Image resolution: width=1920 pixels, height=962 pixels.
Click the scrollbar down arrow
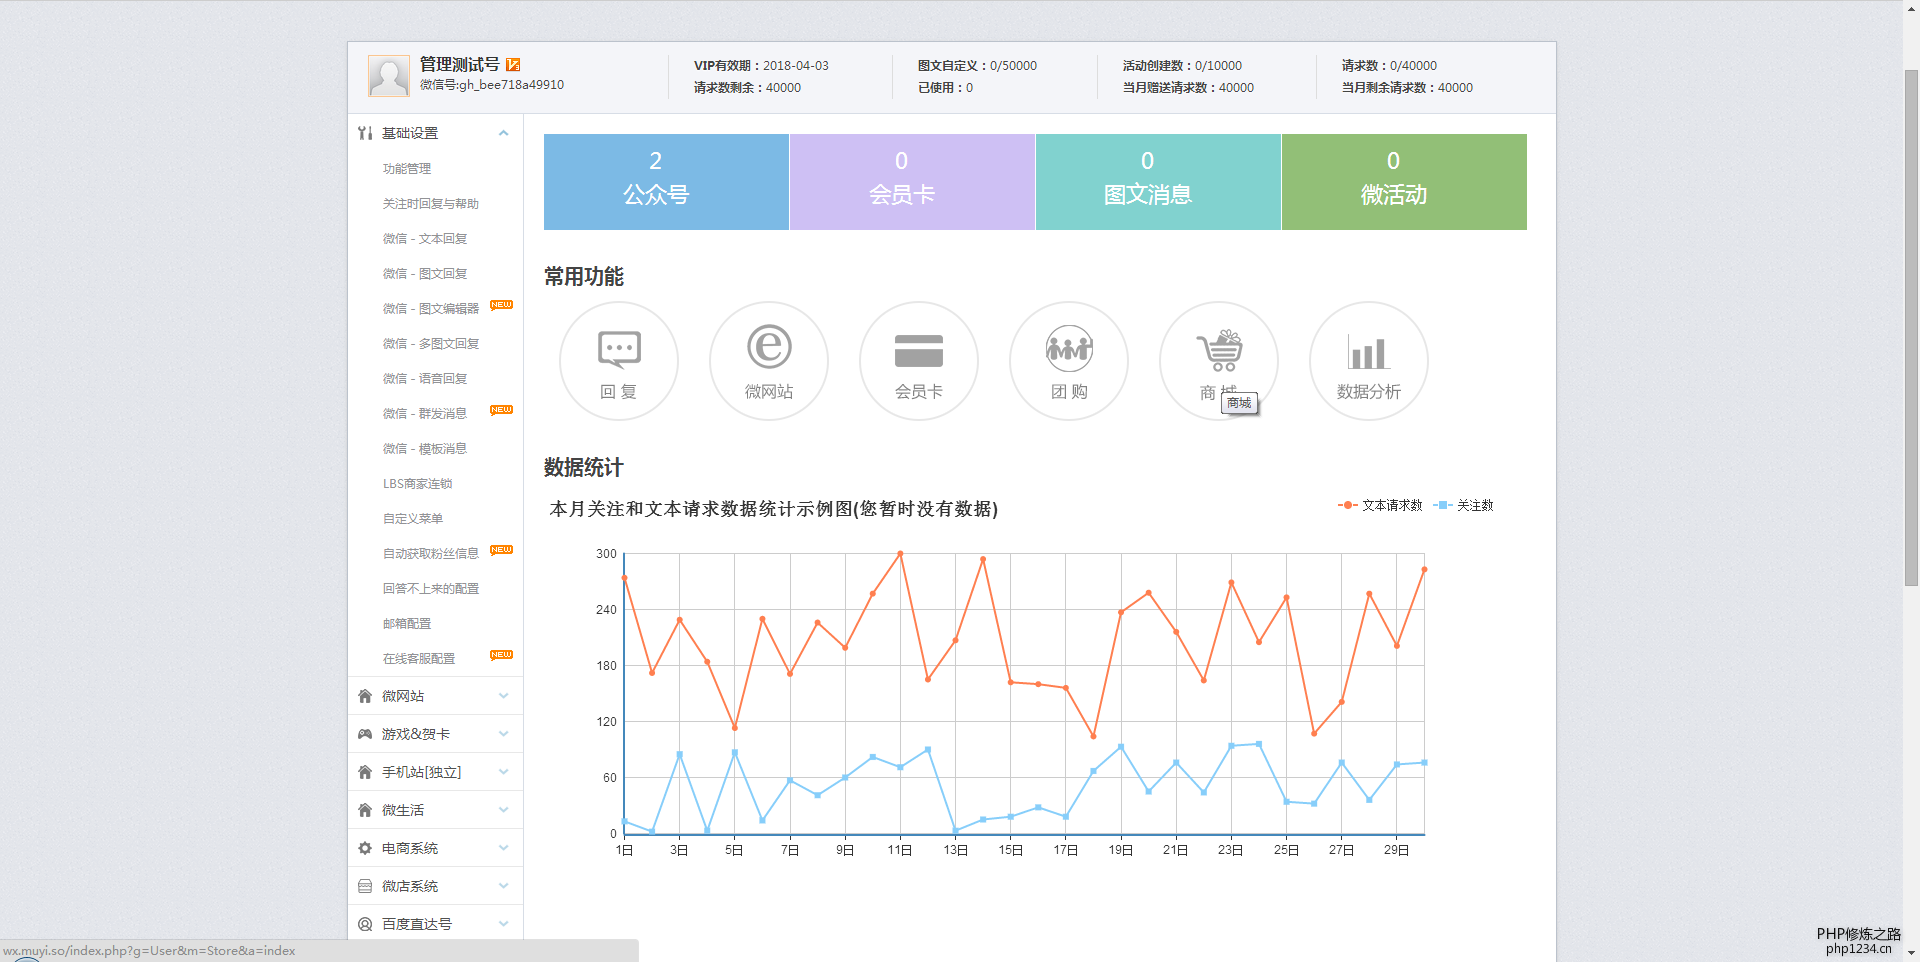click(1911, 953)
